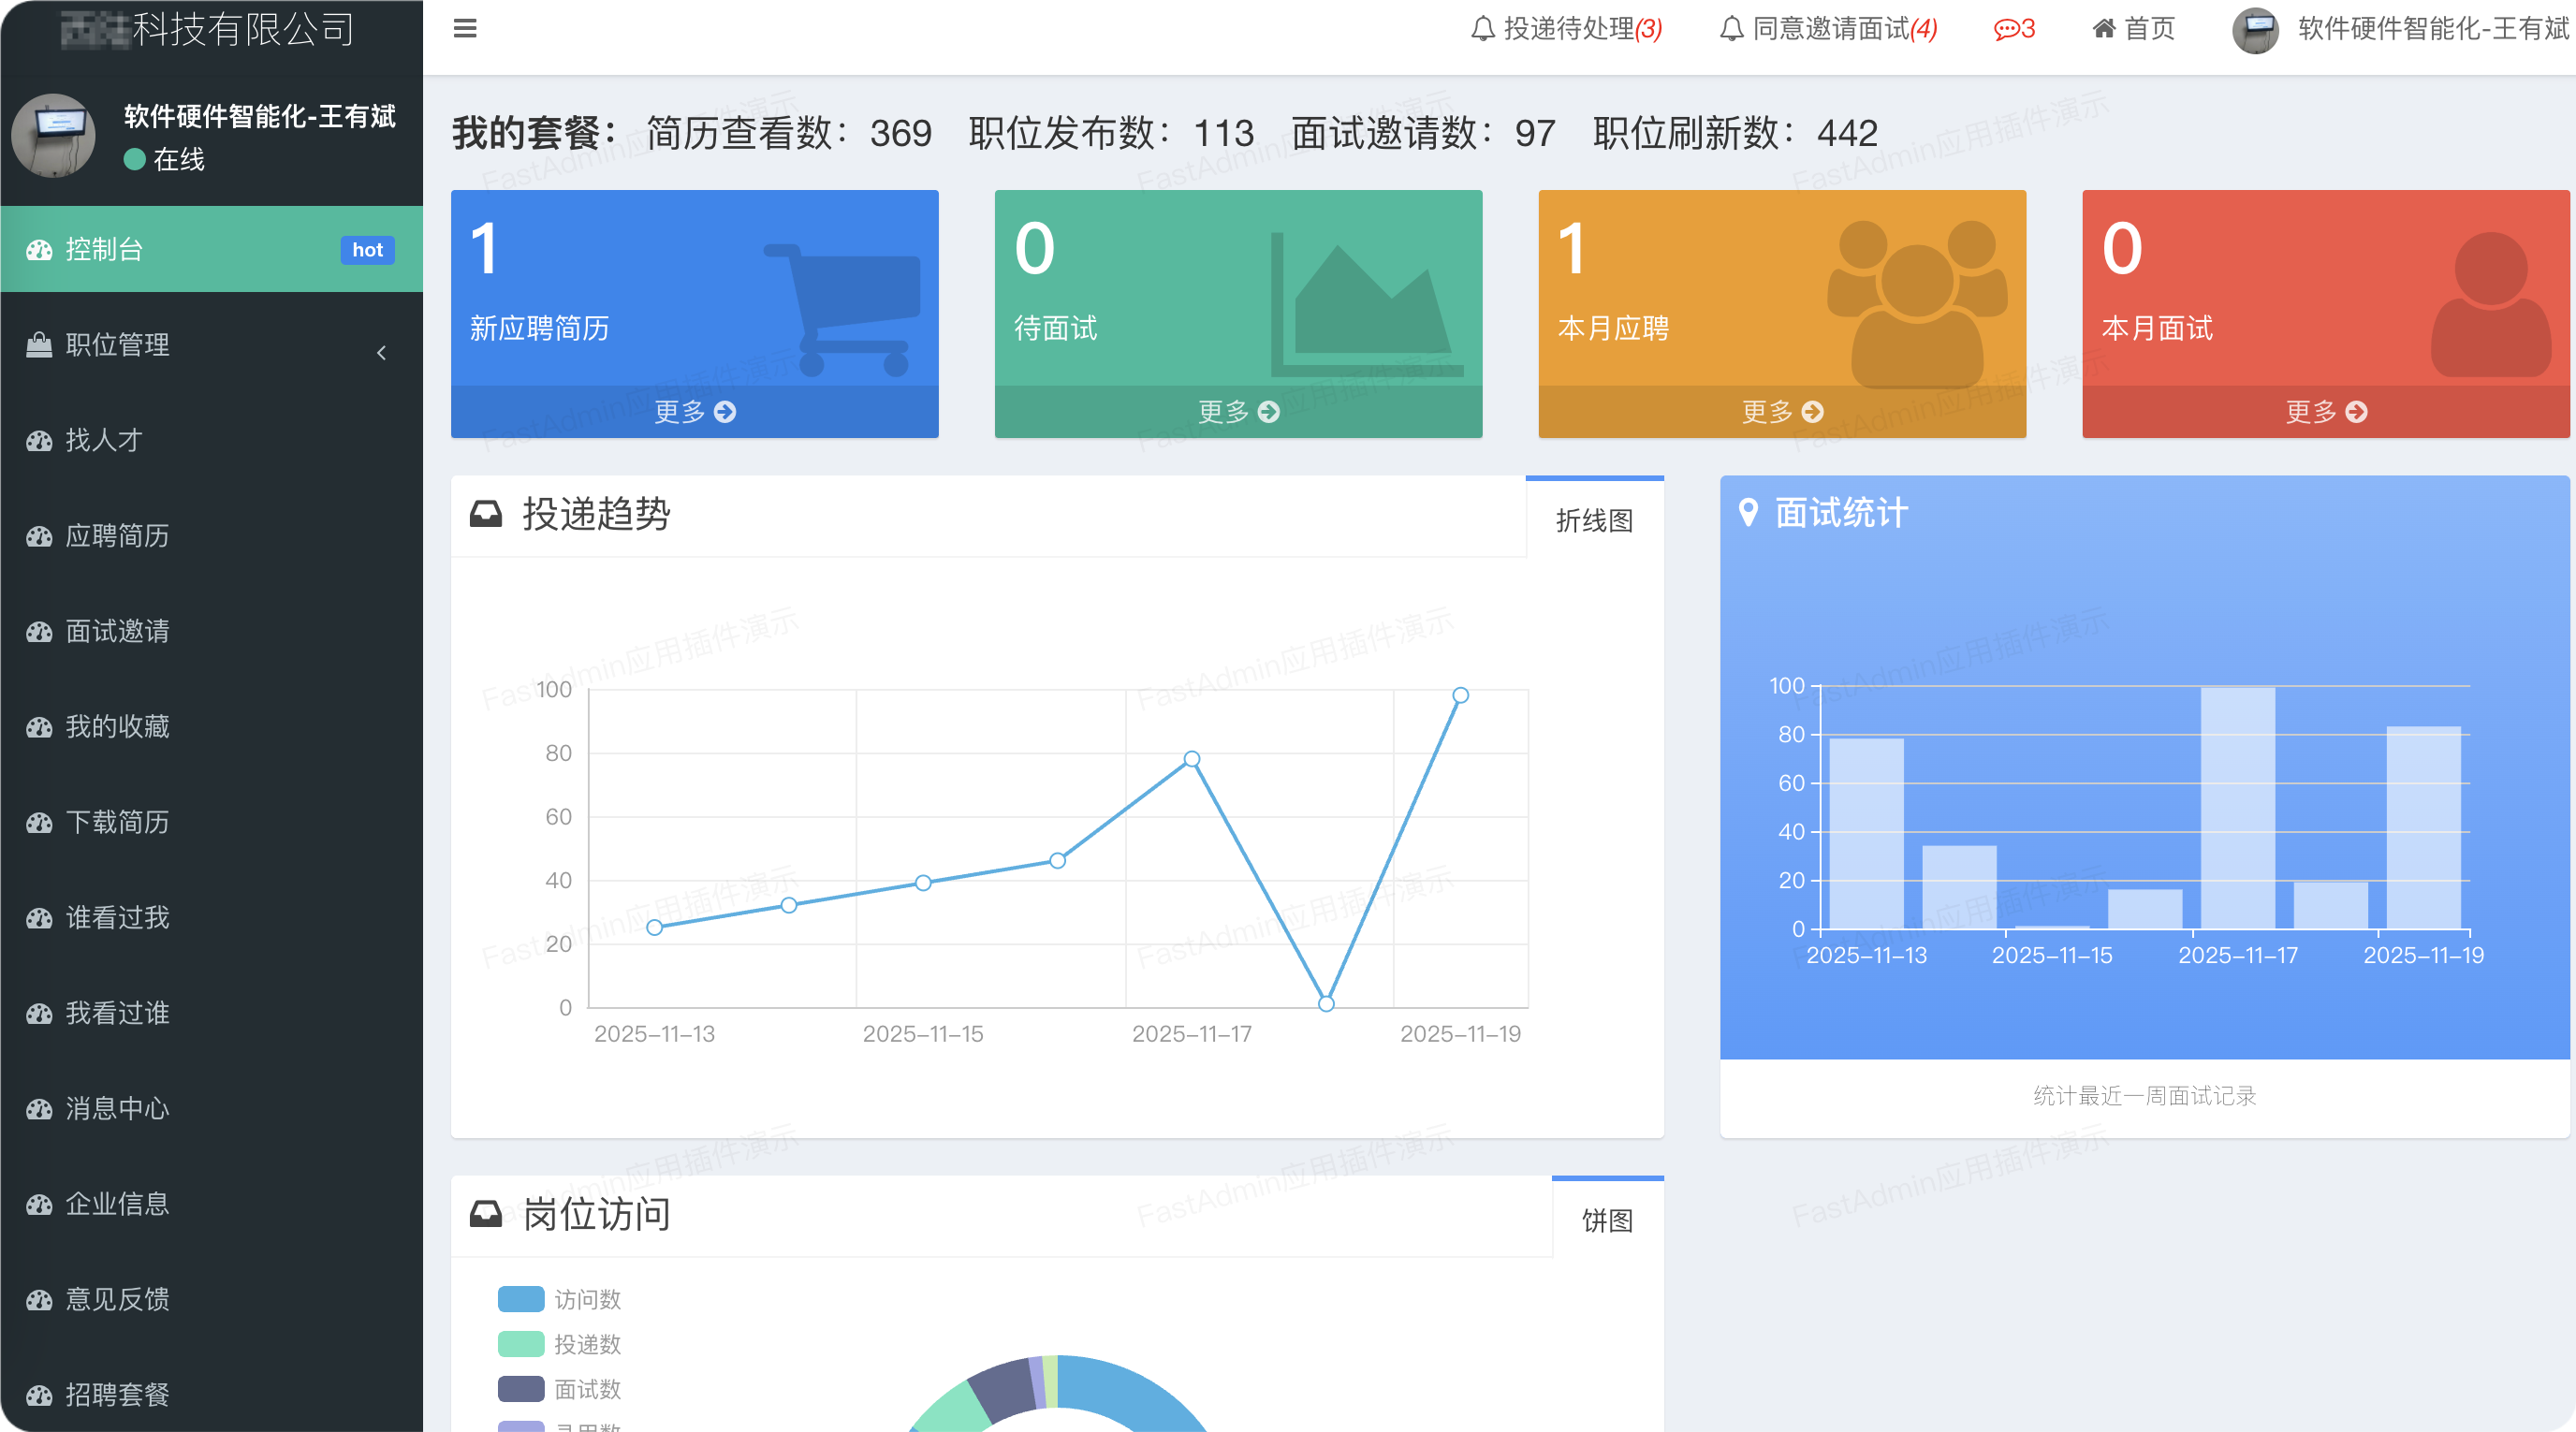Open the 软件硬件智能化-王有斌 profile dropdown

pos(2398,29)
